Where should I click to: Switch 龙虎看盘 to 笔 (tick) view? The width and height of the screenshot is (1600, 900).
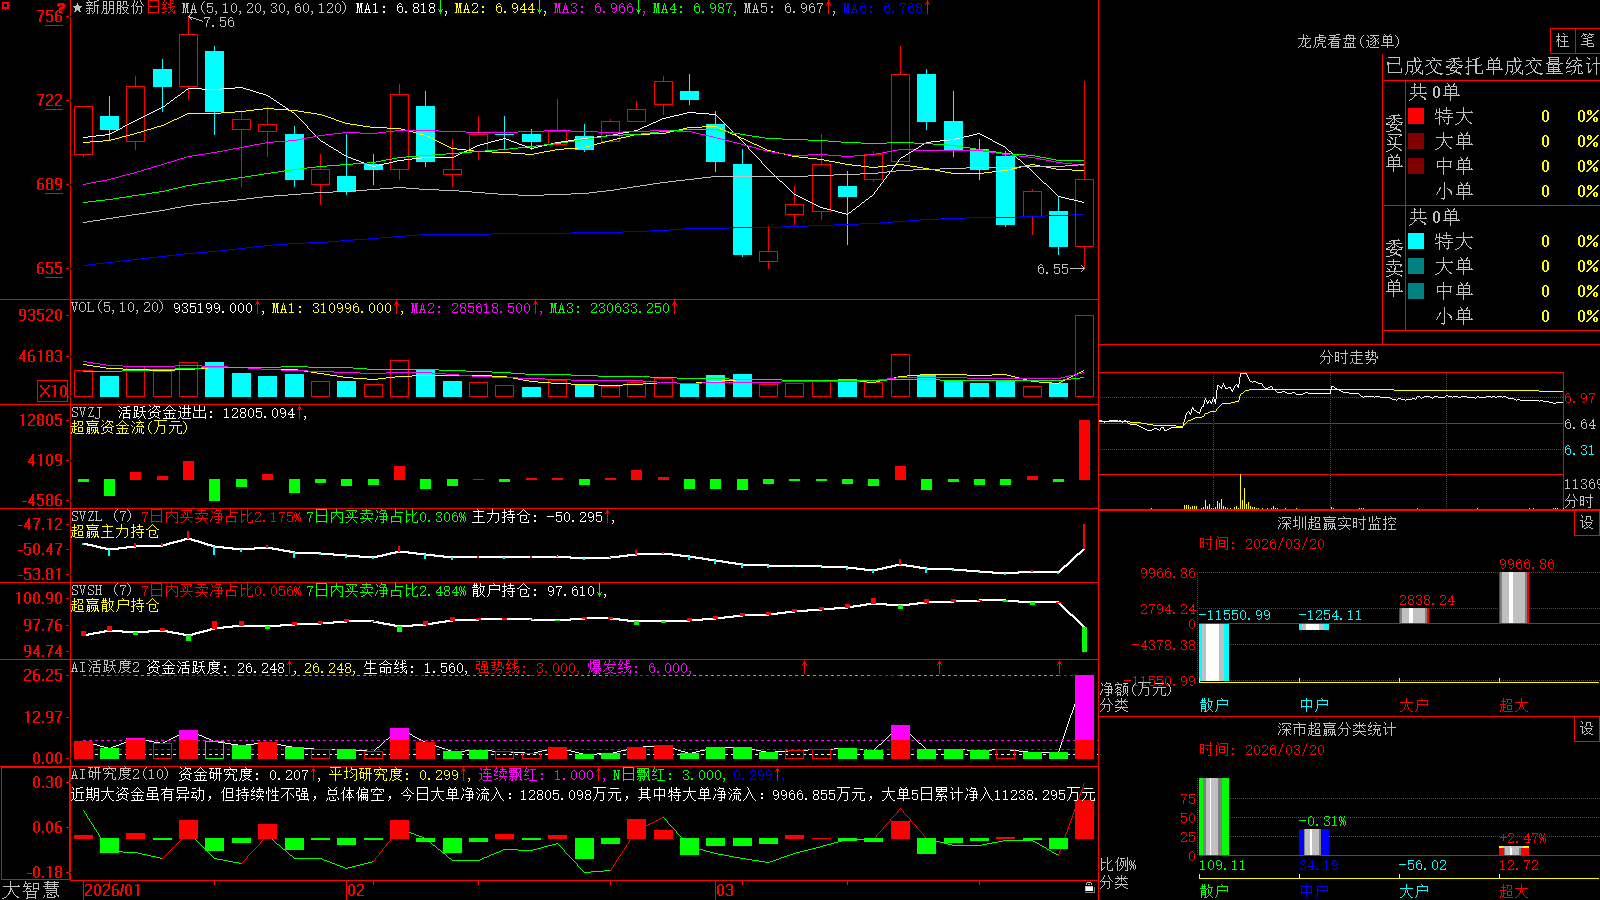point(1587,40)
